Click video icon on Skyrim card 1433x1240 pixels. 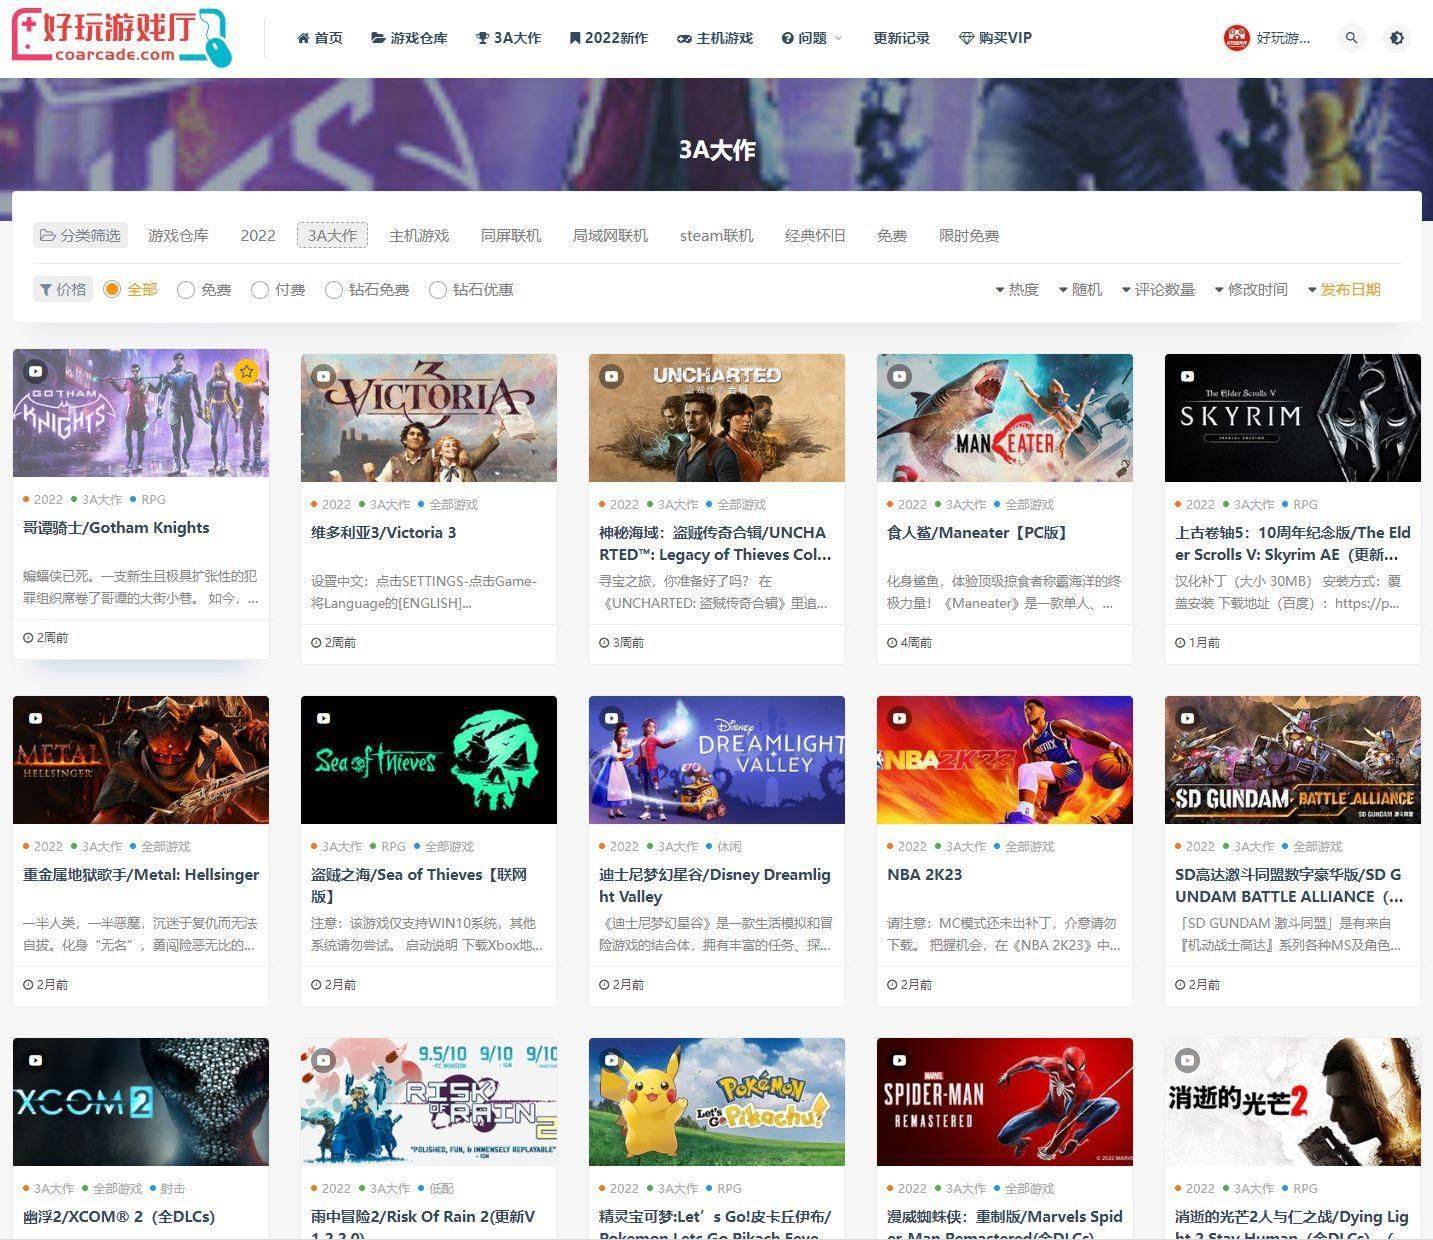pyautogui.click(x=1187, y=376)
